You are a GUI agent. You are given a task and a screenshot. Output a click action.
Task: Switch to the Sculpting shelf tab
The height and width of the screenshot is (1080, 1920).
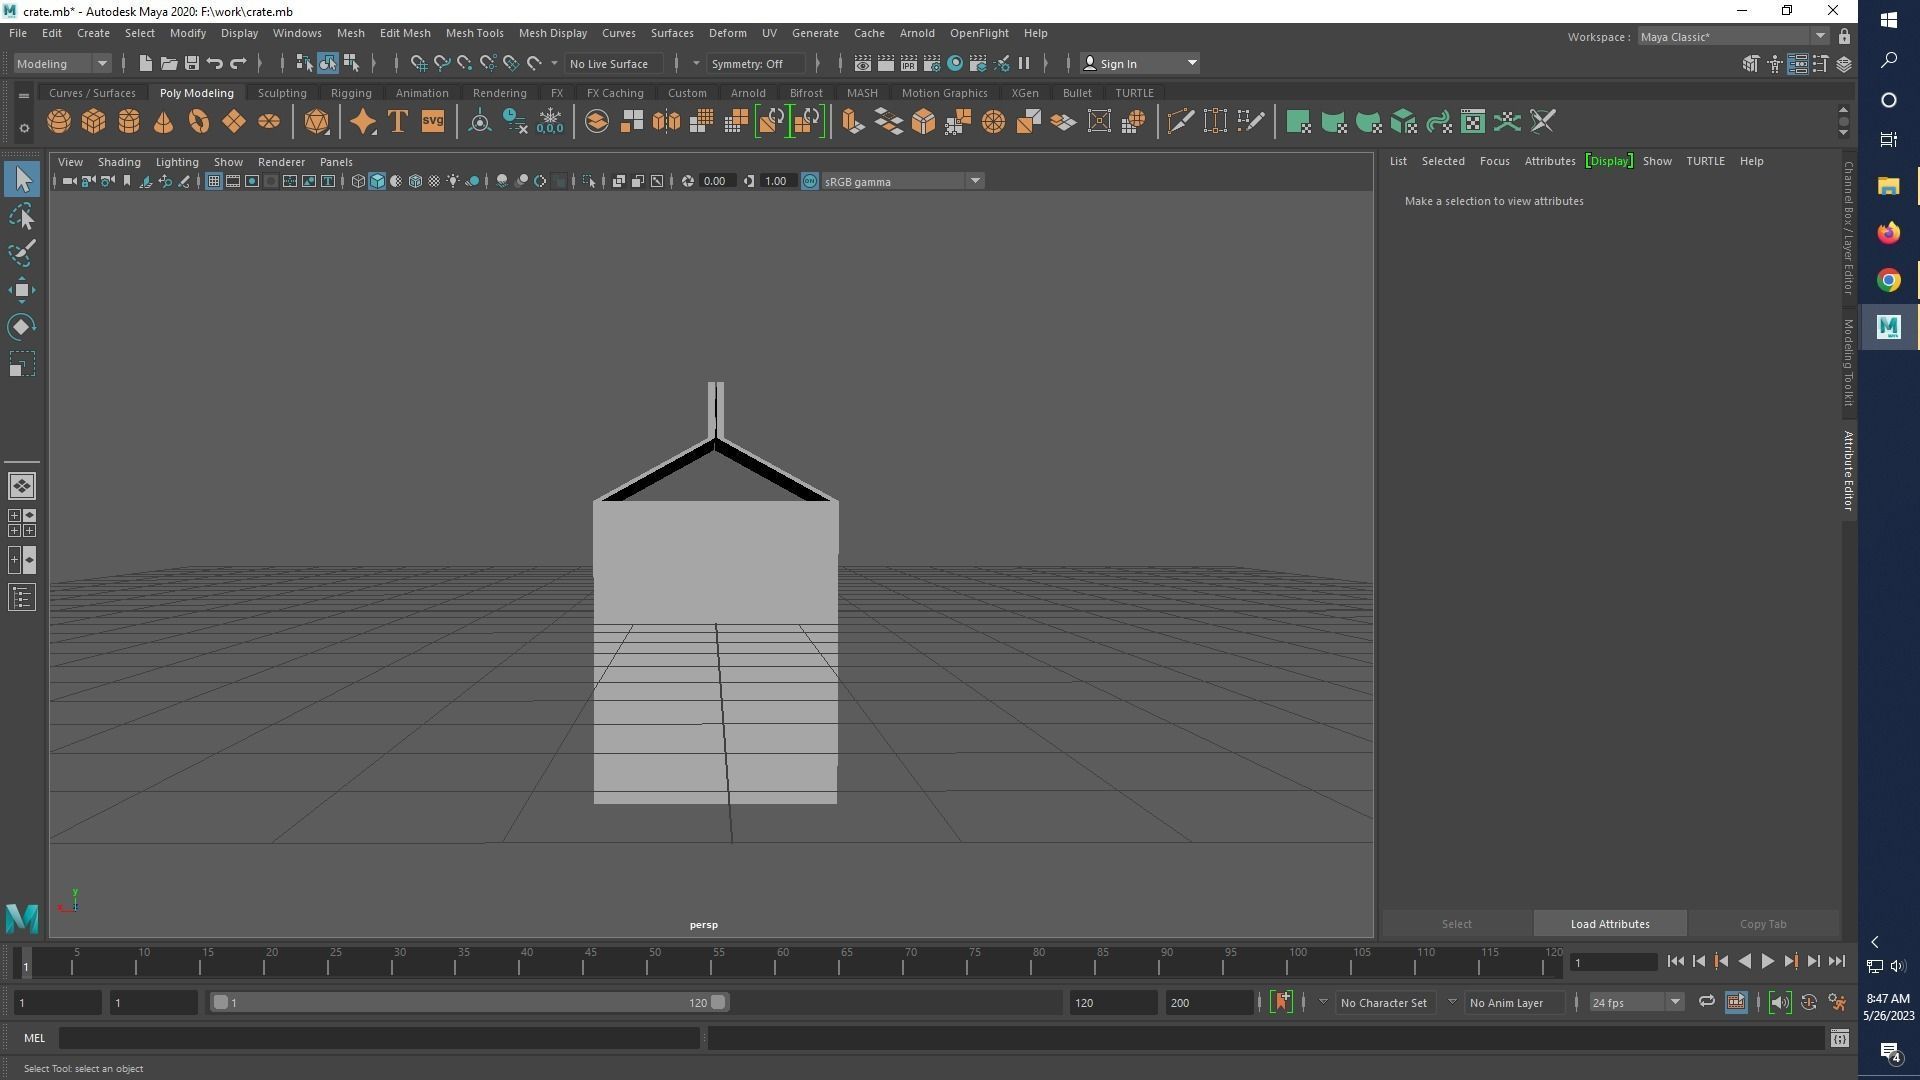point(282,93)
